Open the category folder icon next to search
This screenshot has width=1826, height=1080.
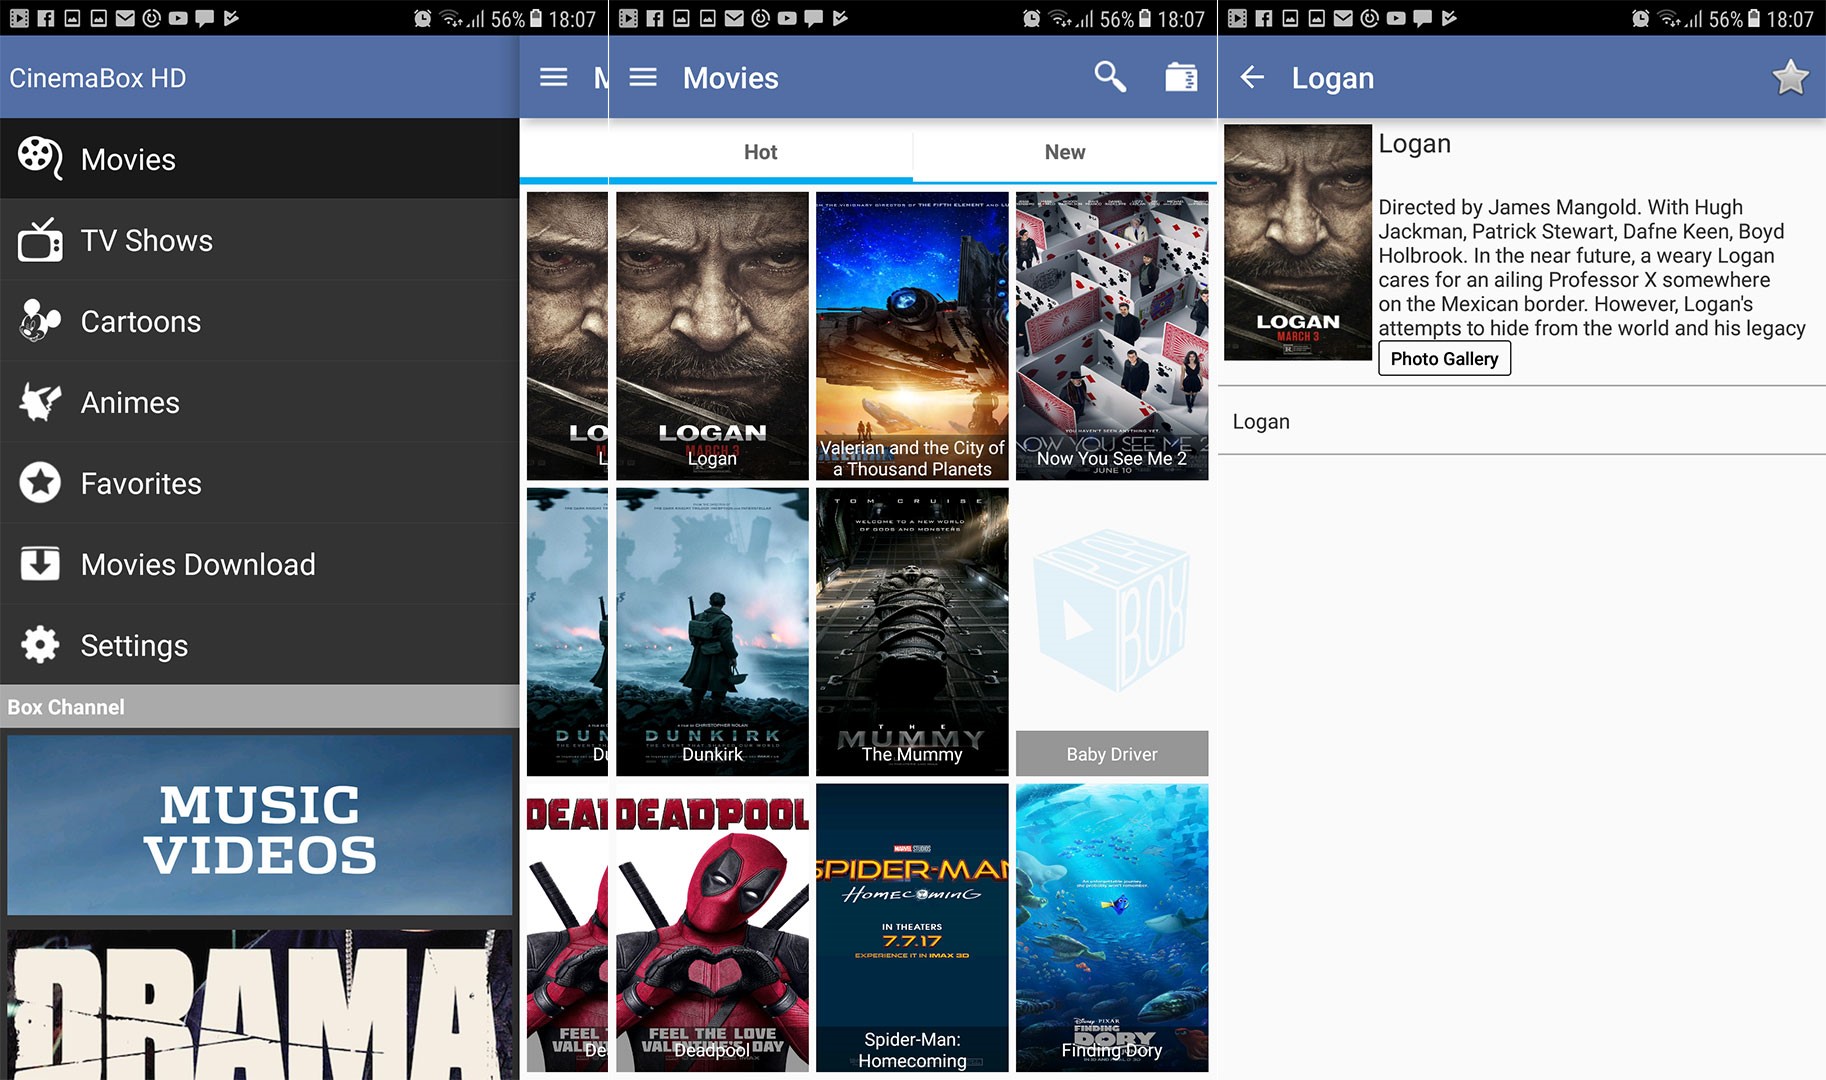point(1181,77)
